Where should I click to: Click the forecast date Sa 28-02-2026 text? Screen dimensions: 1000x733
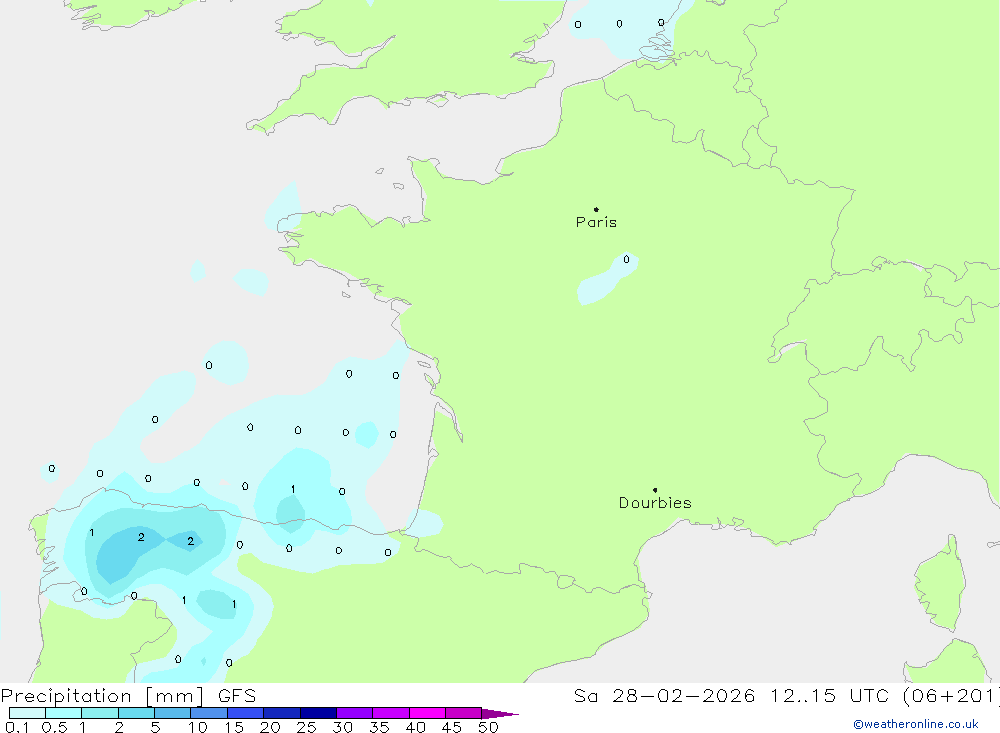coord(664,695)
